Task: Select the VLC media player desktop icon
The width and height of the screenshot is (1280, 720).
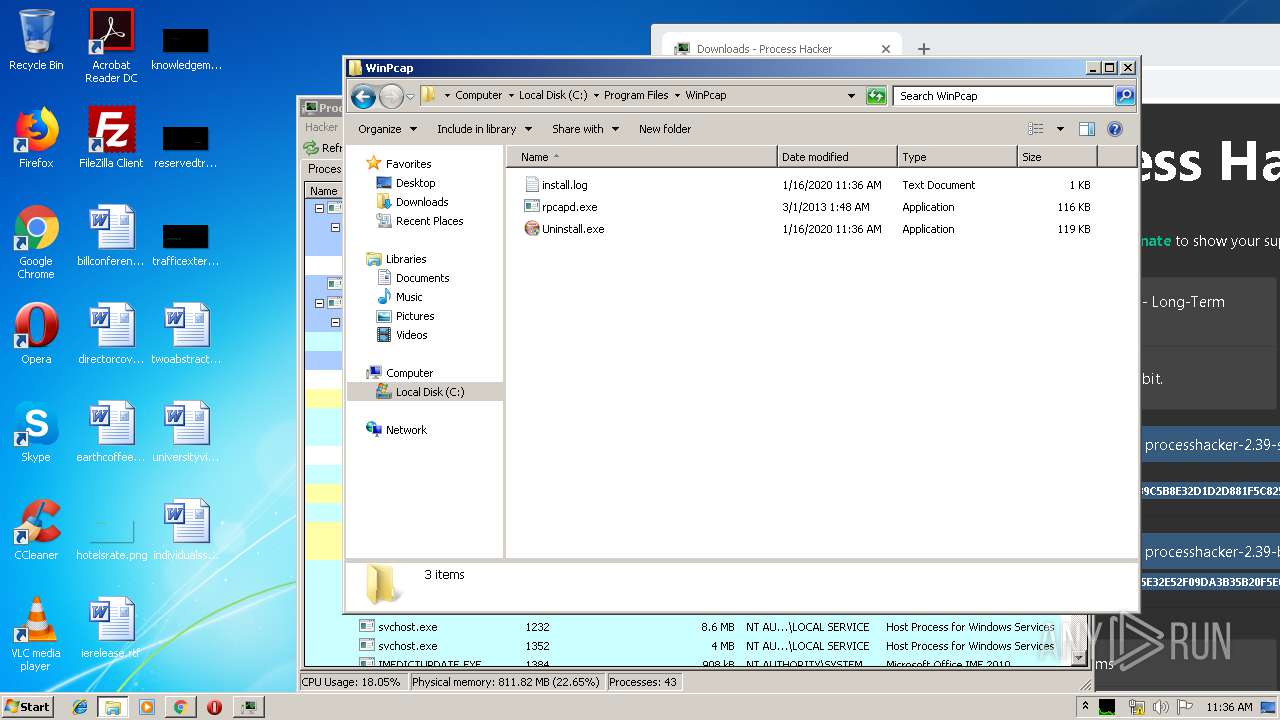Action: coord(36,635)
